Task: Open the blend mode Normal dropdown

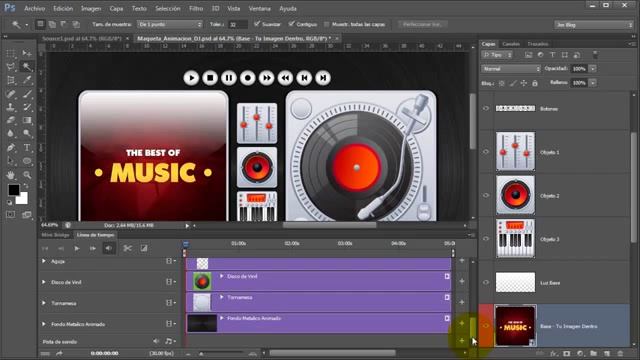Action: 511,69
